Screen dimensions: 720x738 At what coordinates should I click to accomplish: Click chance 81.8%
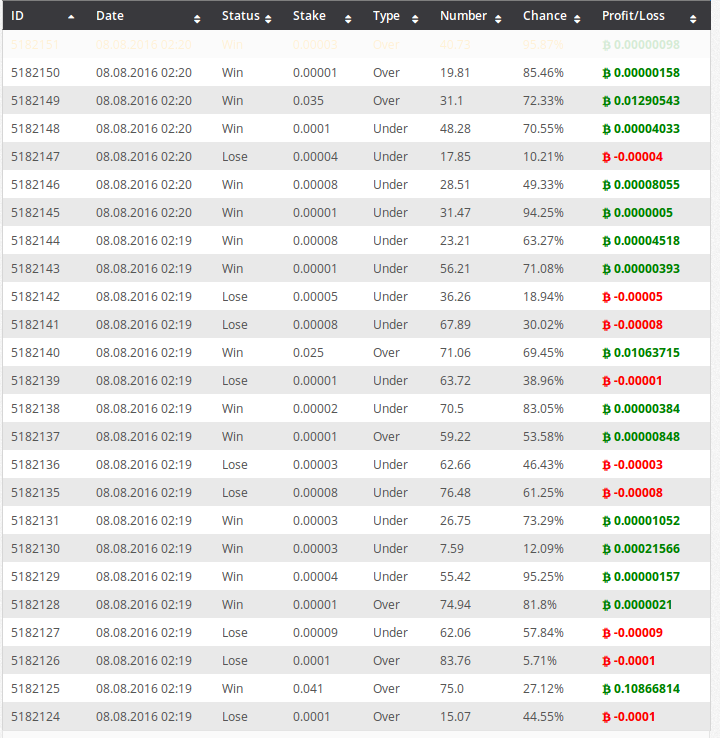pos(540,605)
